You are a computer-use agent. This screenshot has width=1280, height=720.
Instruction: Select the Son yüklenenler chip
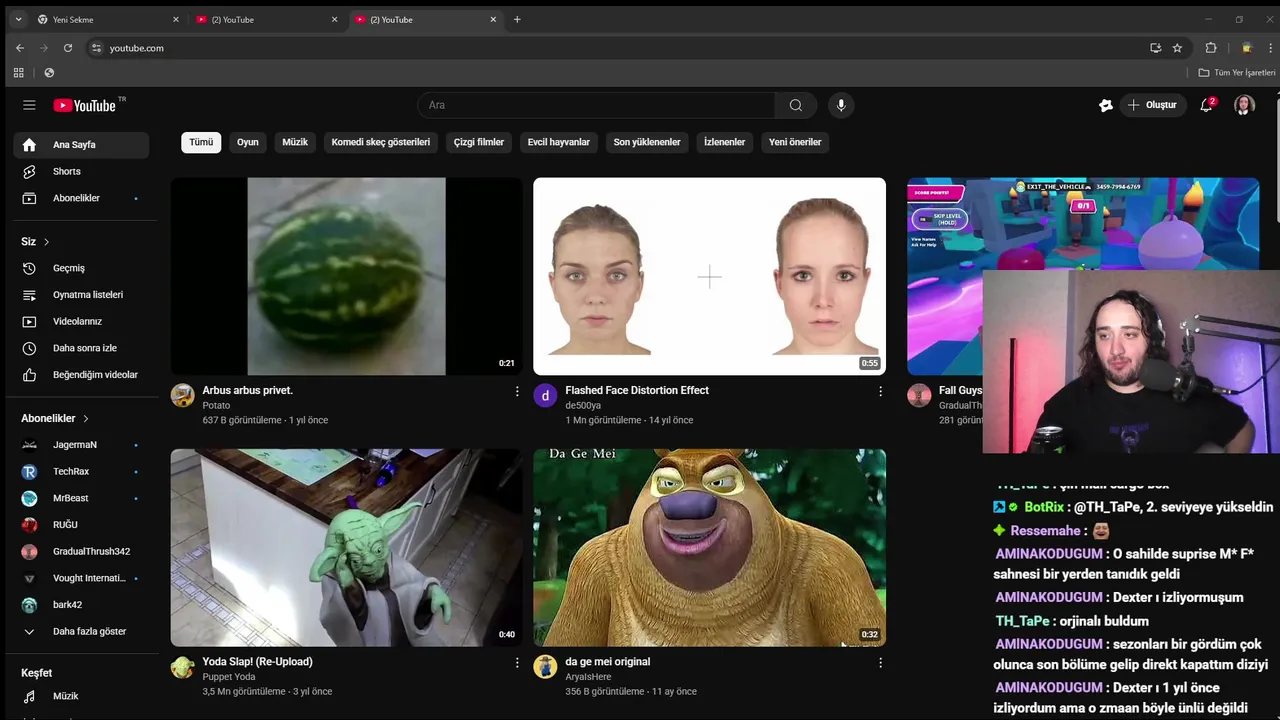click(647, 142)
